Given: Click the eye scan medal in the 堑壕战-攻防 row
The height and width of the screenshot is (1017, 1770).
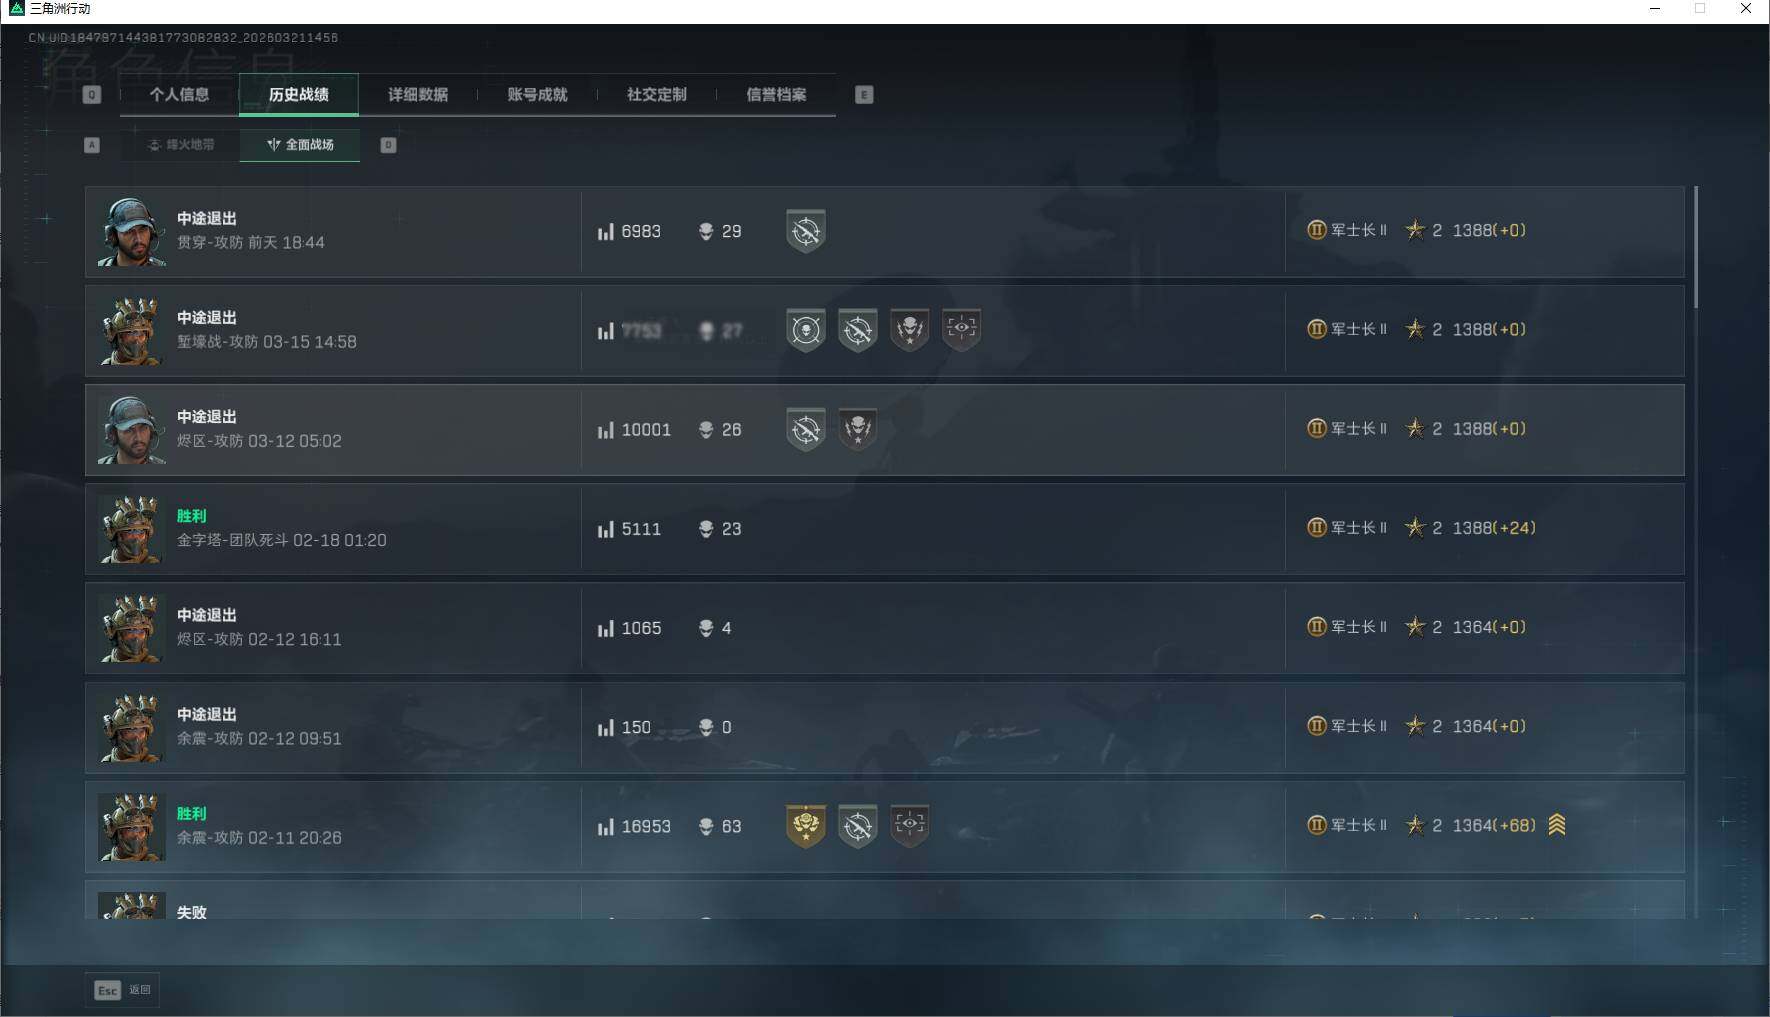Looking at the screenshot, I should pos(961,330).
